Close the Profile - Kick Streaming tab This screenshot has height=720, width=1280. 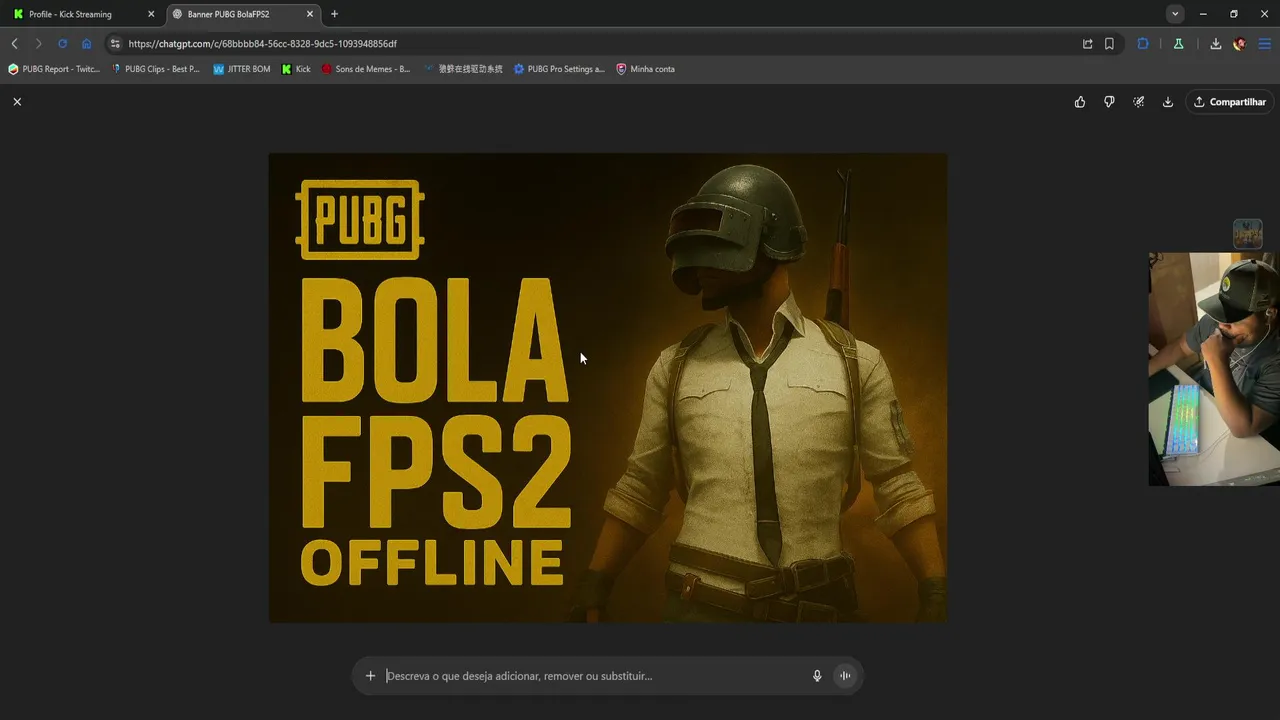coord(151,14)
